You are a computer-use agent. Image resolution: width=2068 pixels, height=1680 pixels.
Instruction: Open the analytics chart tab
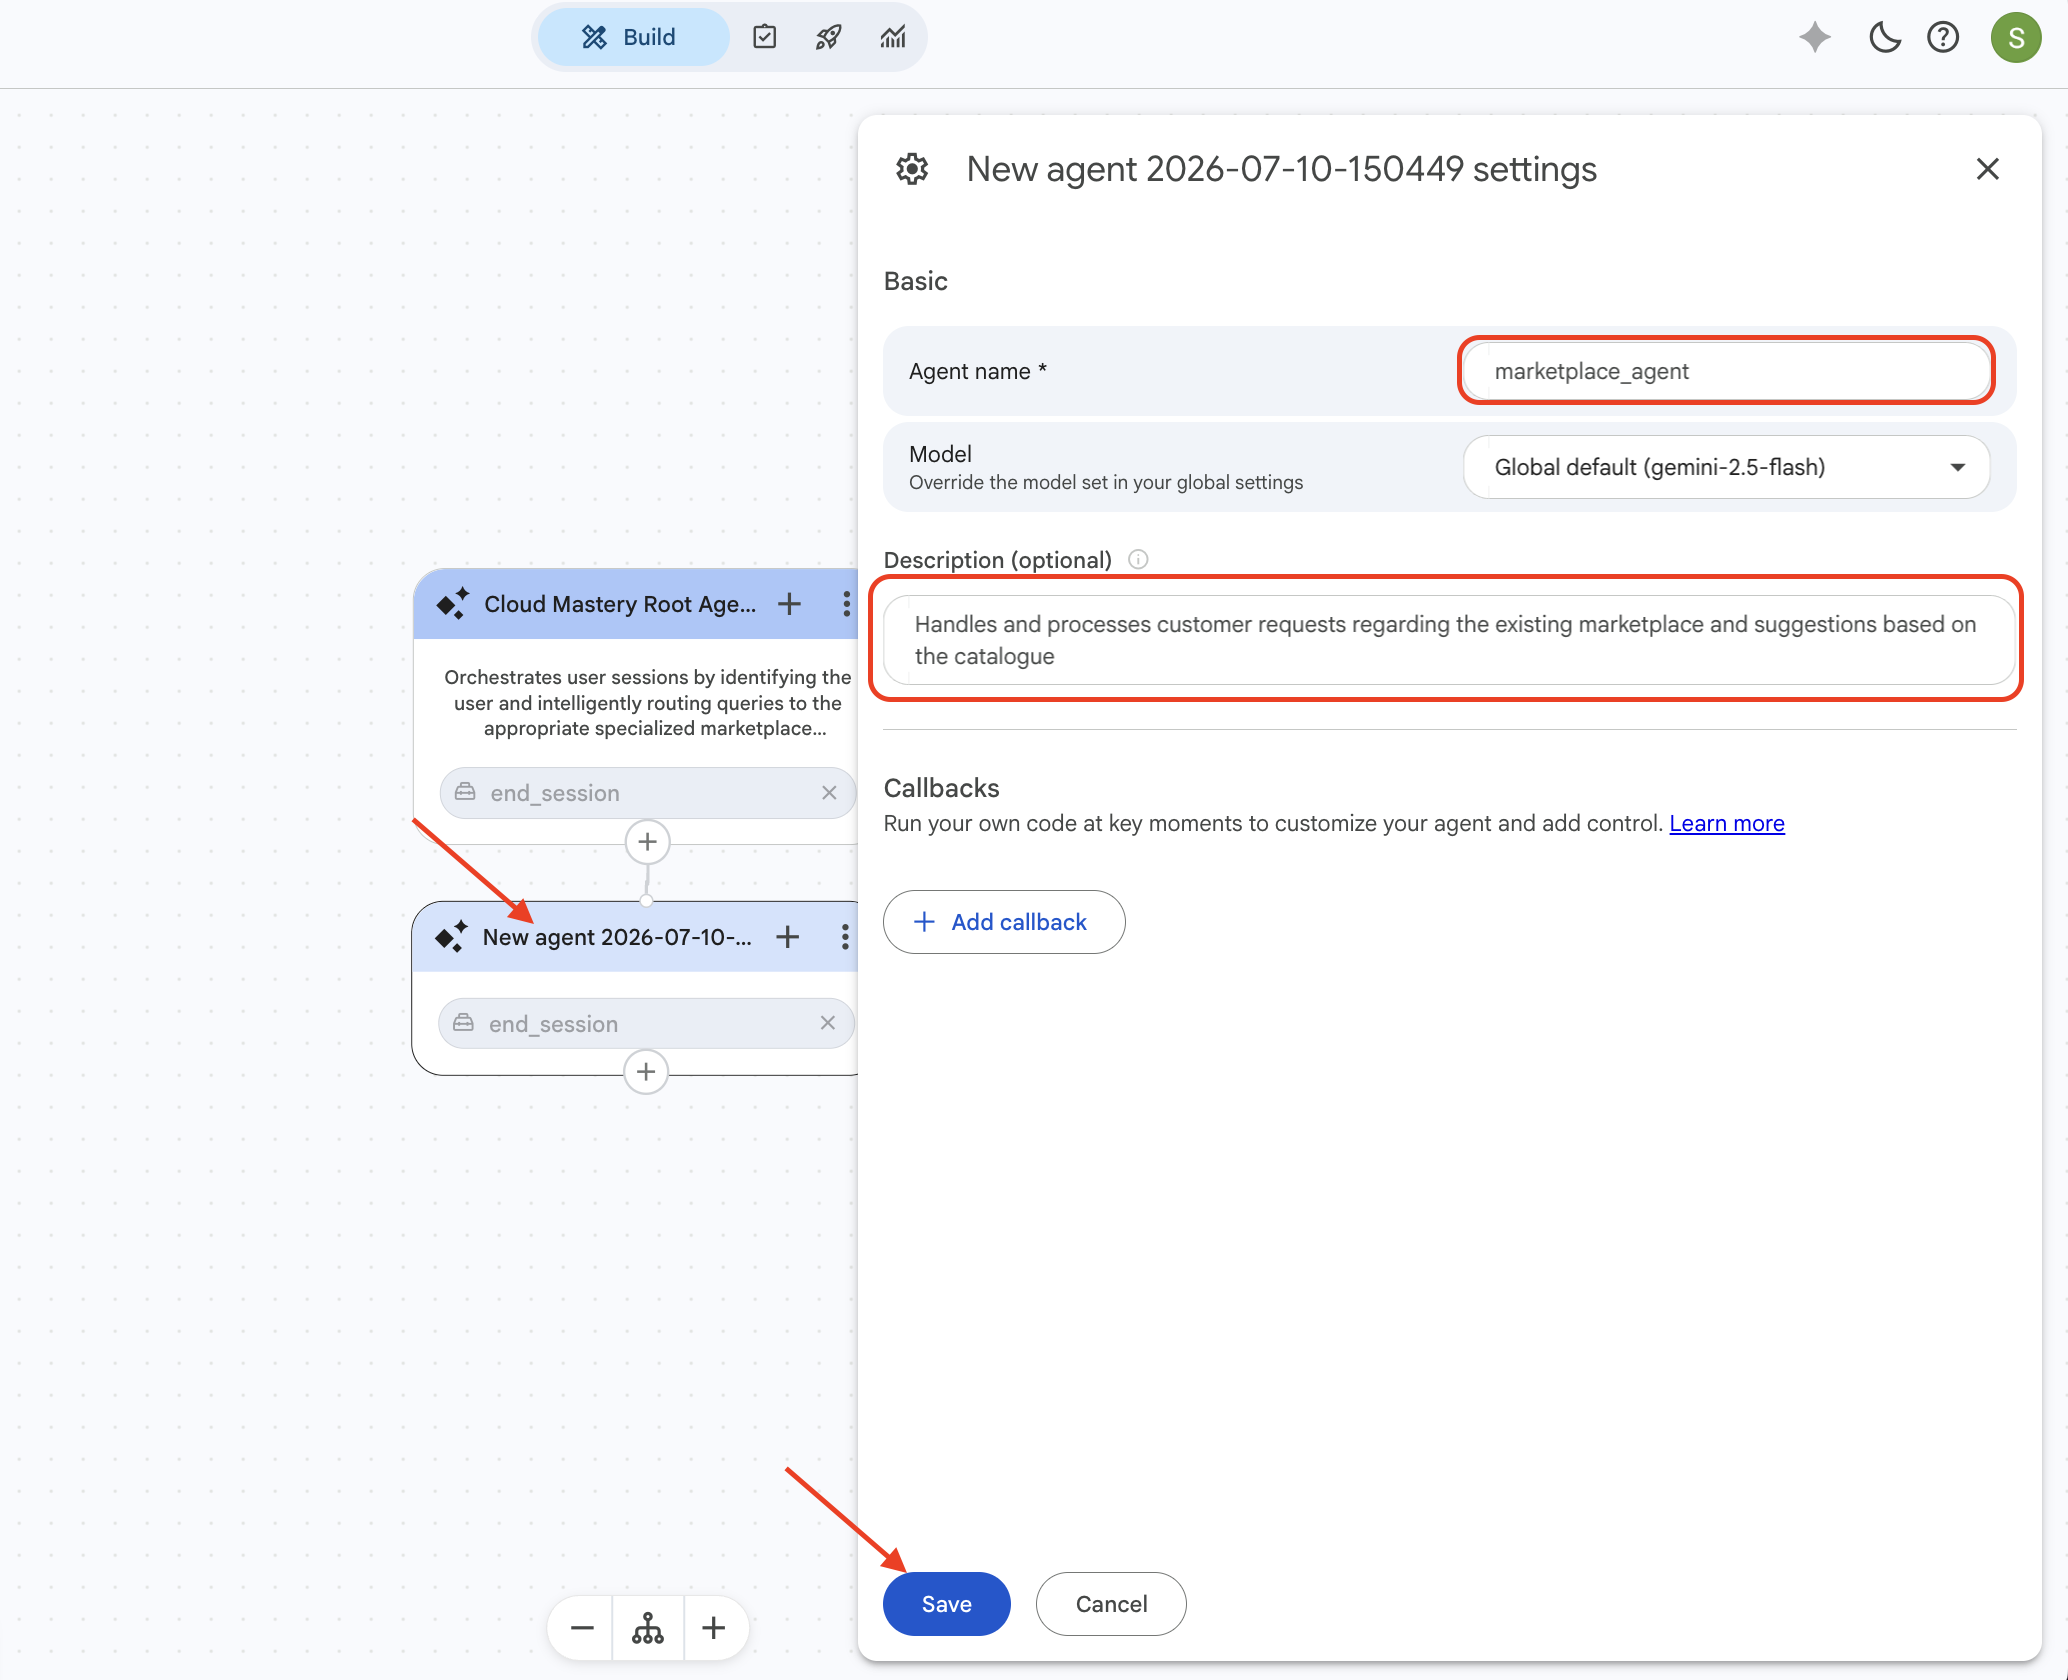click(893, 37)
